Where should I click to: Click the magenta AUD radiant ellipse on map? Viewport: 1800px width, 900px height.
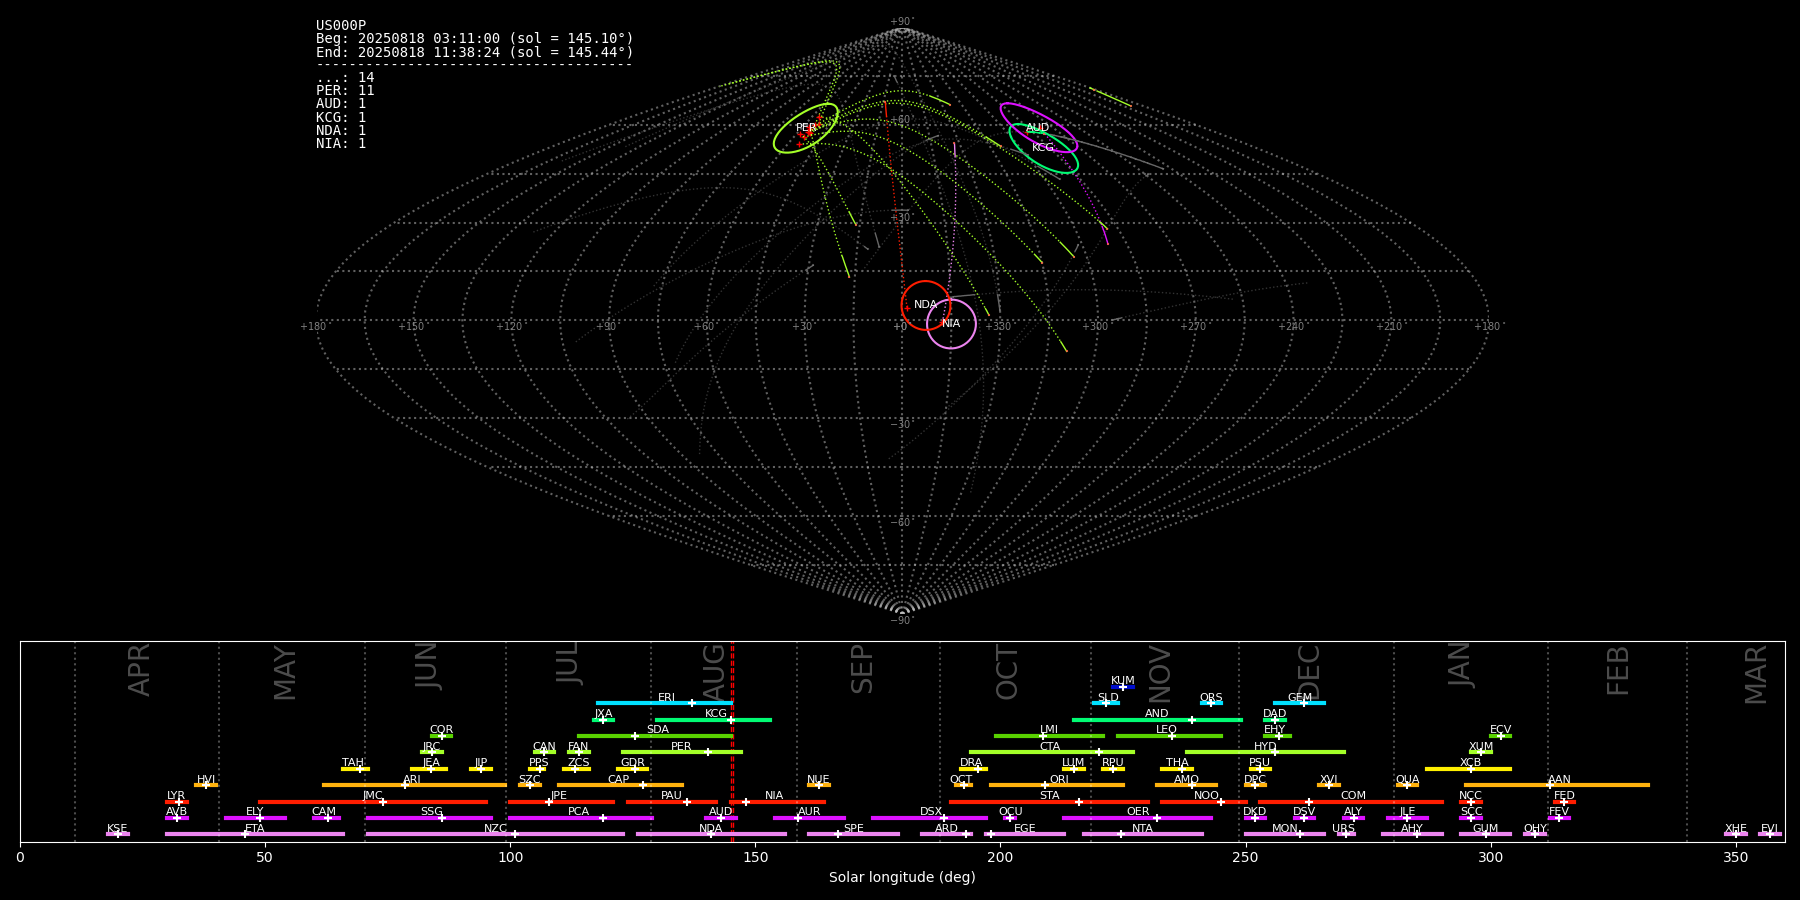[1038, 128]
